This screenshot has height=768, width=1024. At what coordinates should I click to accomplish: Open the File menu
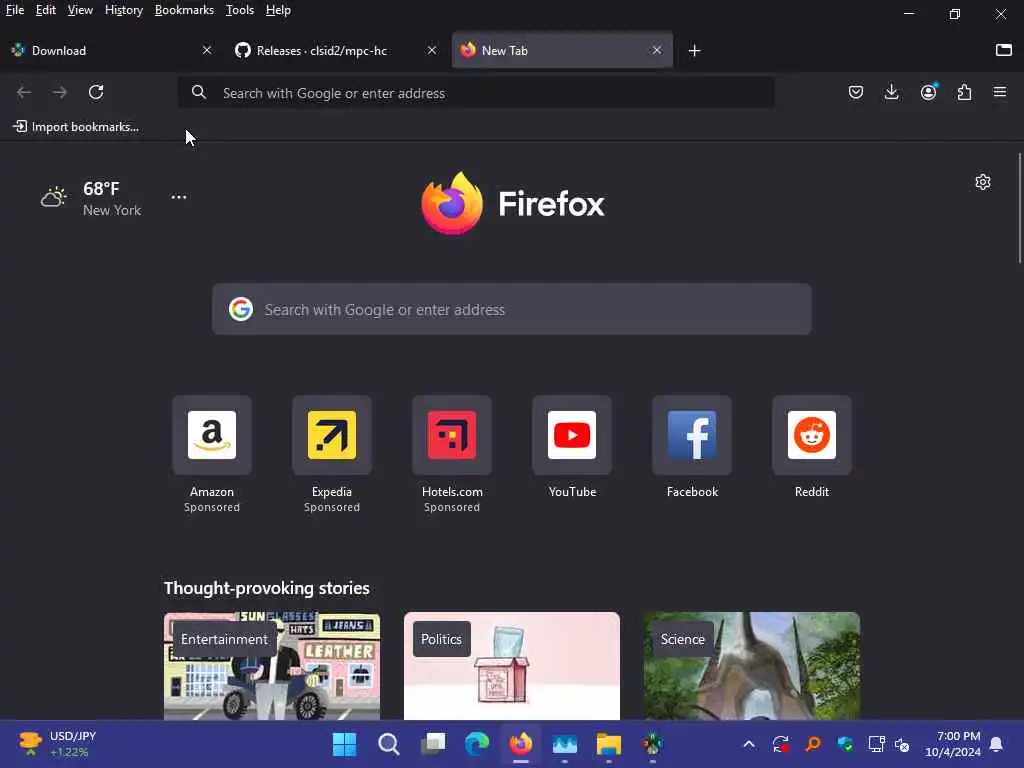[14, 10]
